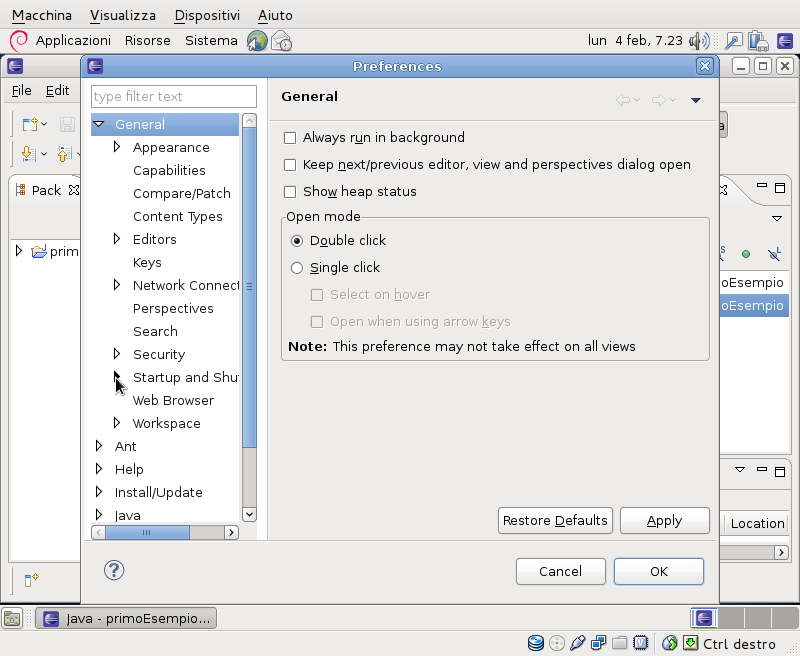Click the show desktop icon in bottom panel
800x656 pixels.
click(x=12, y=618)
